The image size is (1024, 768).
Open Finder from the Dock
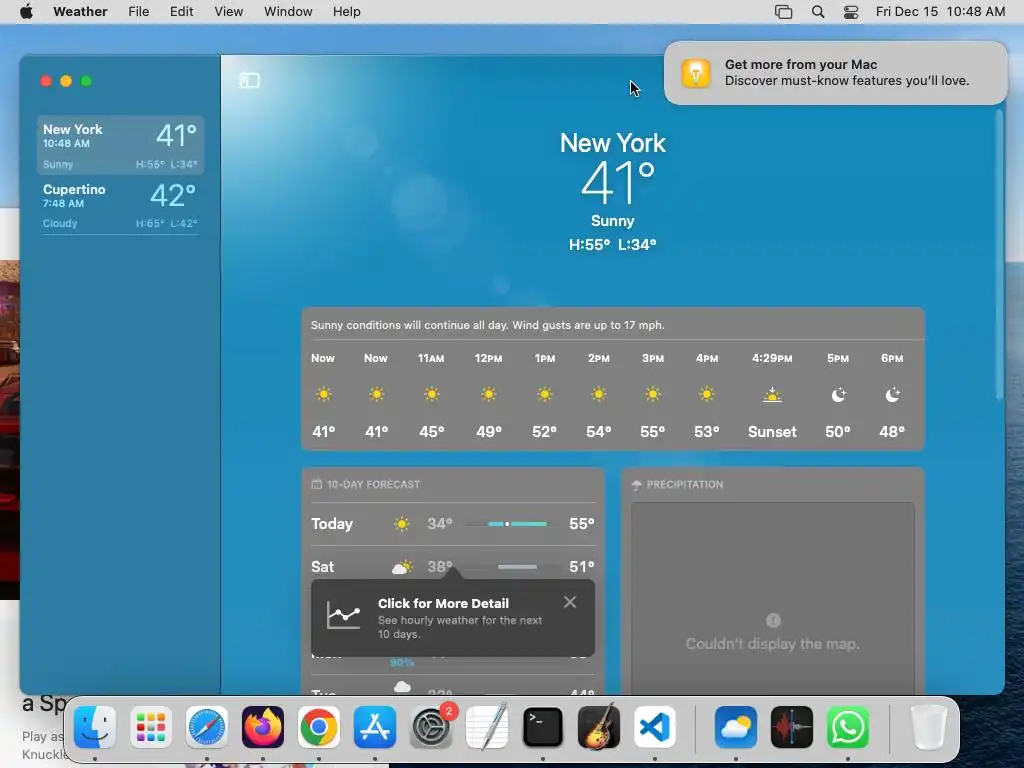pyautogui.click(x=95, y=727)
